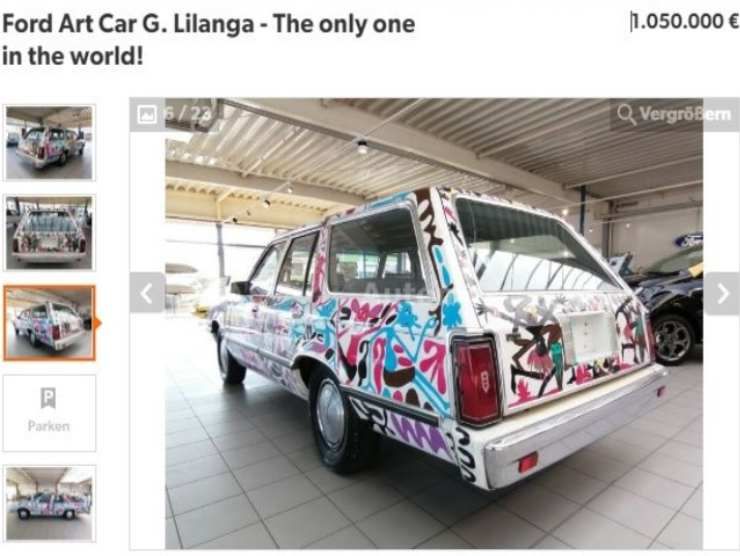740x556 pixels.
Task: Show the previous photo with left chevron
Action: point(147,293)
